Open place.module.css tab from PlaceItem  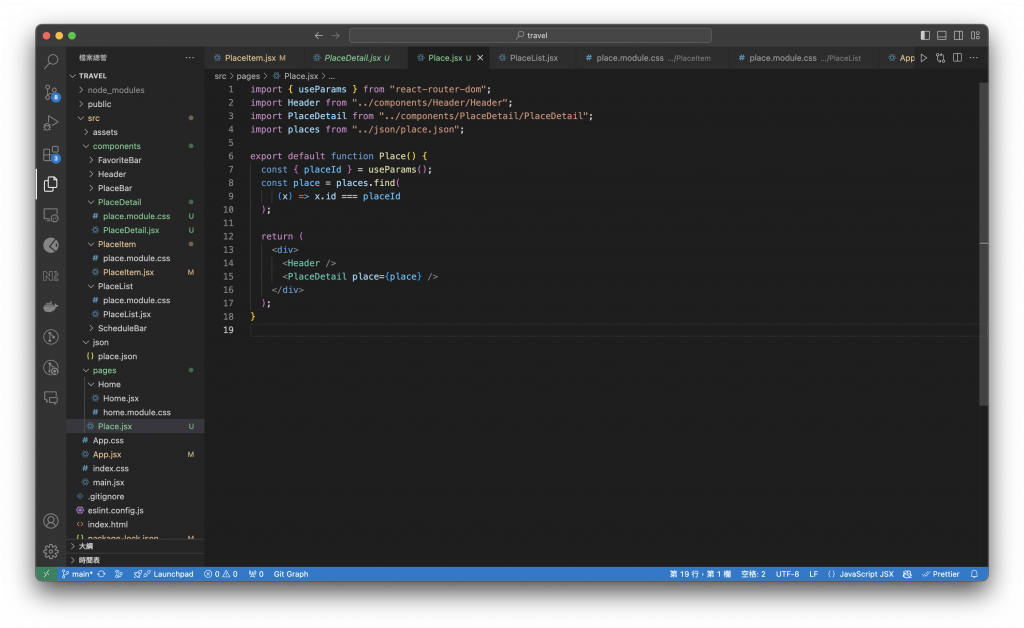click(x=653, y=58)
